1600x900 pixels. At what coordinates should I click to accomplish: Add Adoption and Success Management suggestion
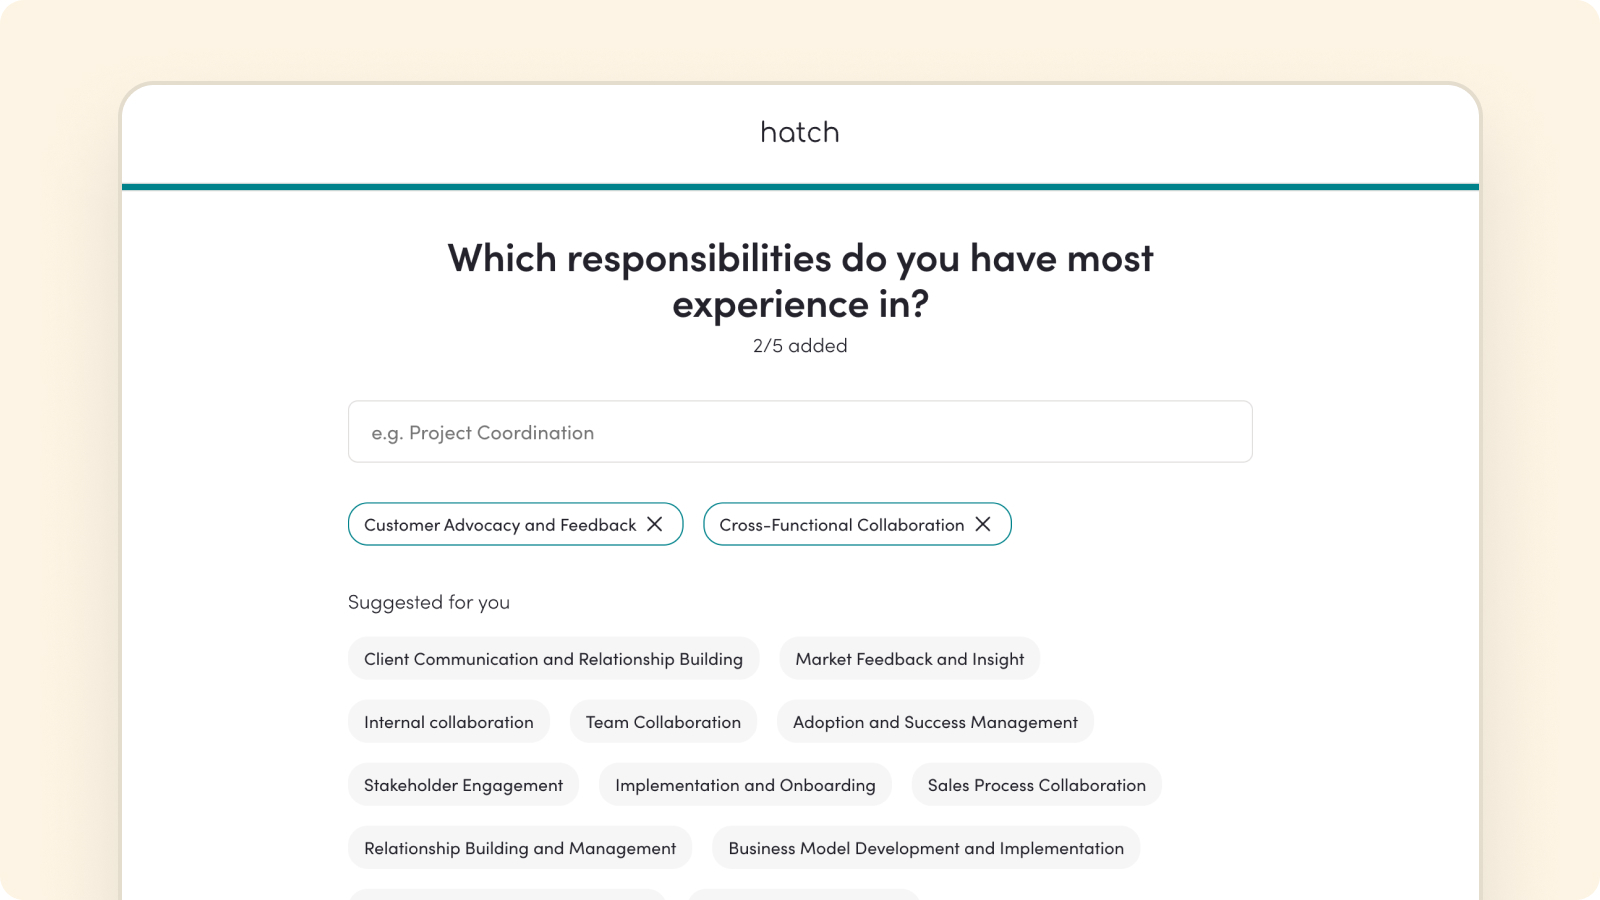click(935, 722)
